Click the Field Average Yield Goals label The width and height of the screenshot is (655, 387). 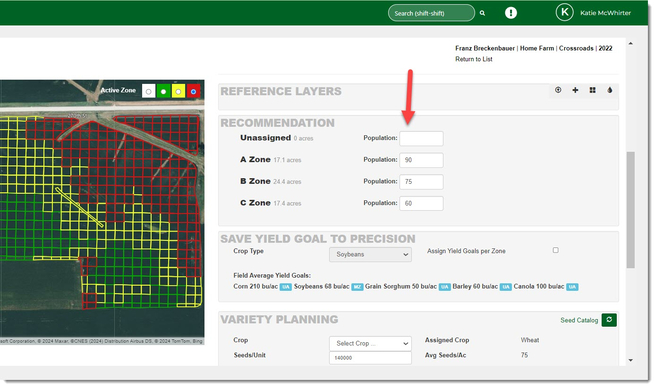(272, 276)
